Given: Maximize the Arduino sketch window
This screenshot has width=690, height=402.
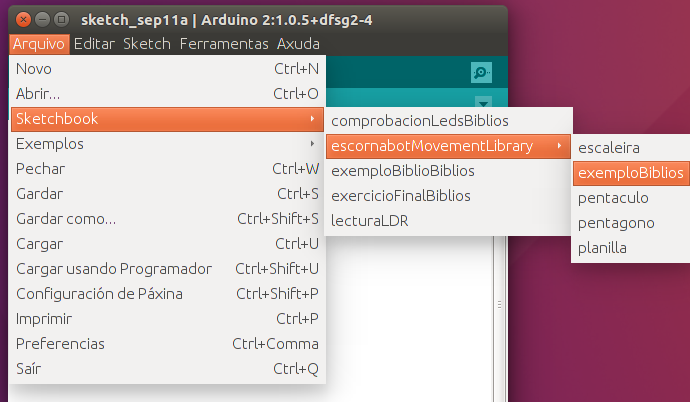Looking at the screenshot, I should point(62,19).
